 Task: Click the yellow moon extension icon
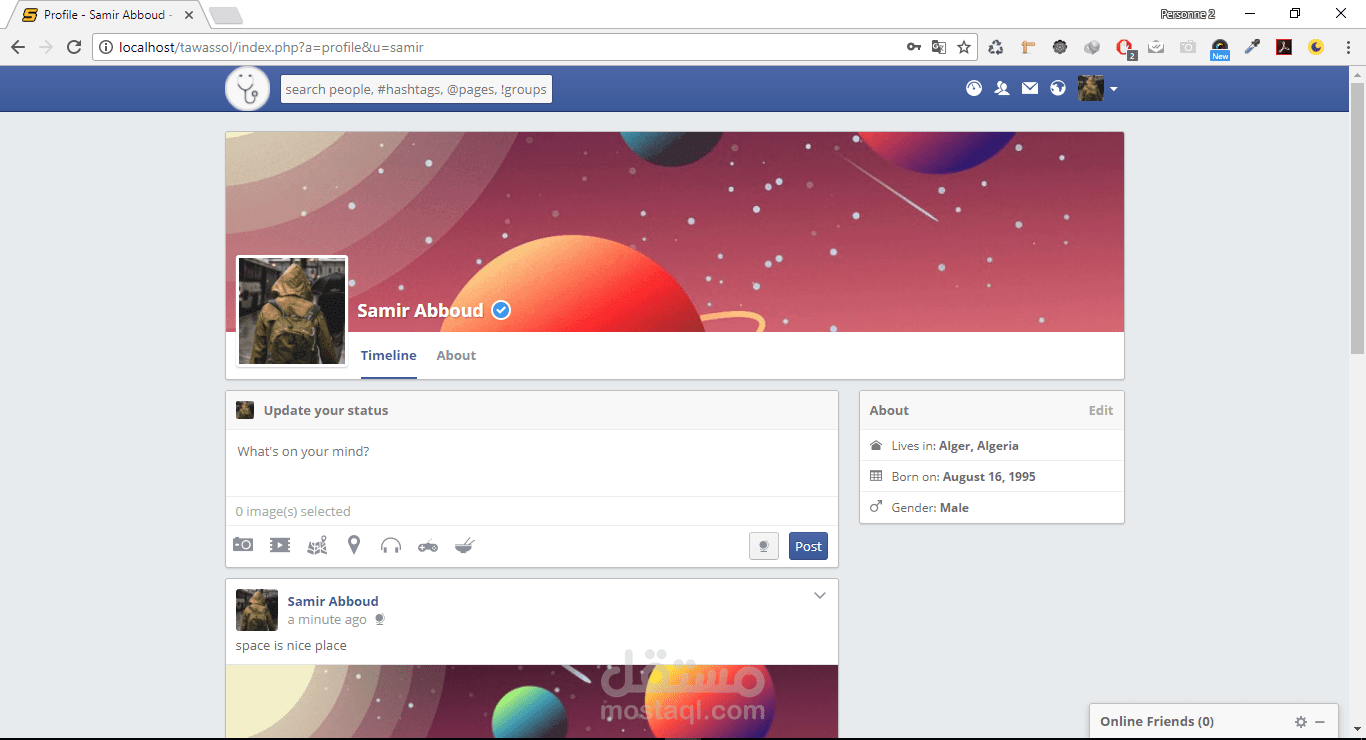coord(1316,47)
